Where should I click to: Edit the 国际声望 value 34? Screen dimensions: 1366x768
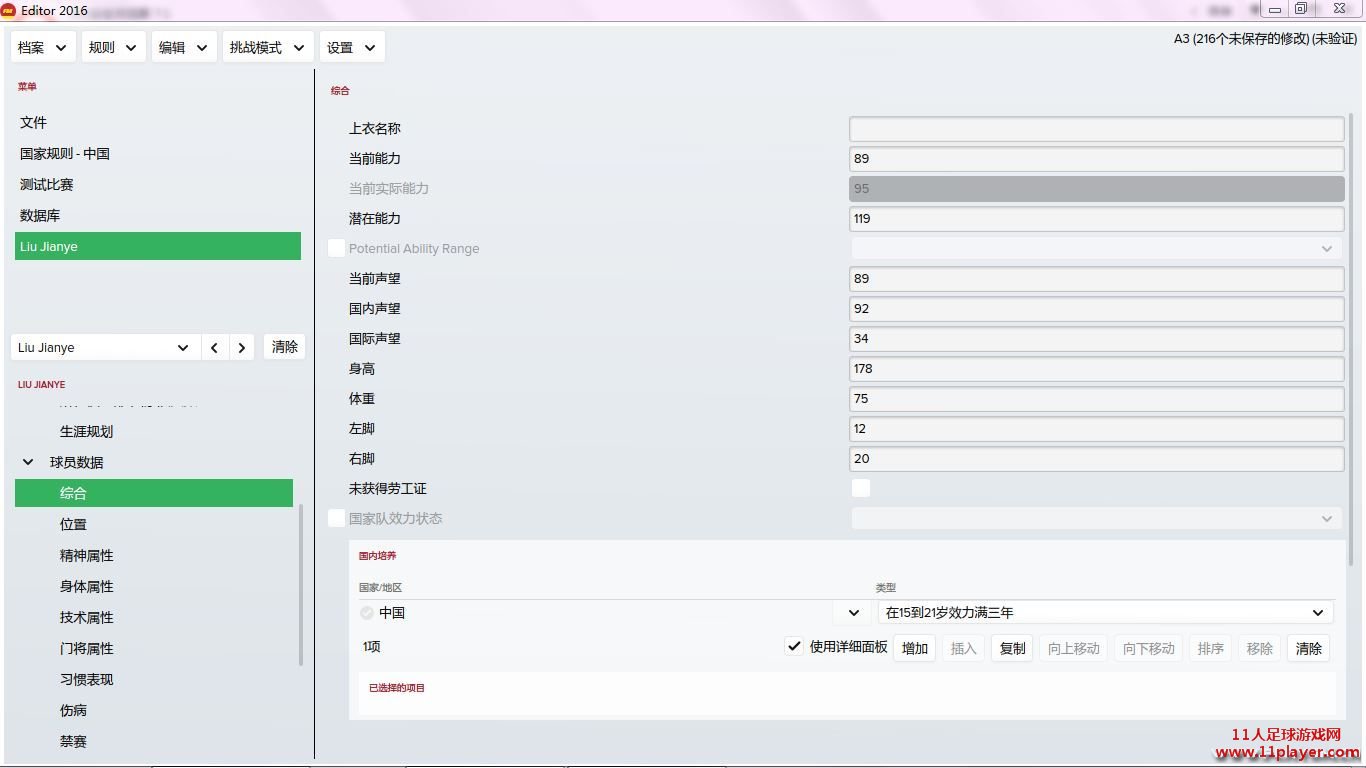(x=1096, y=338)
